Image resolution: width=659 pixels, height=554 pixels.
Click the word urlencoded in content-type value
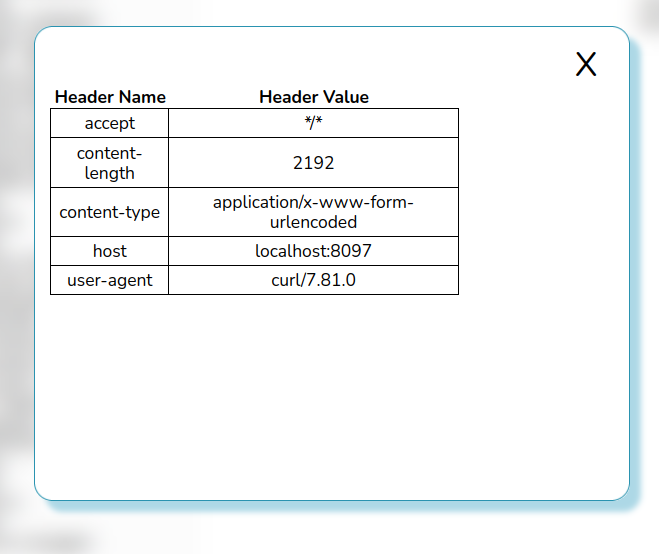(x=313, y=222)
